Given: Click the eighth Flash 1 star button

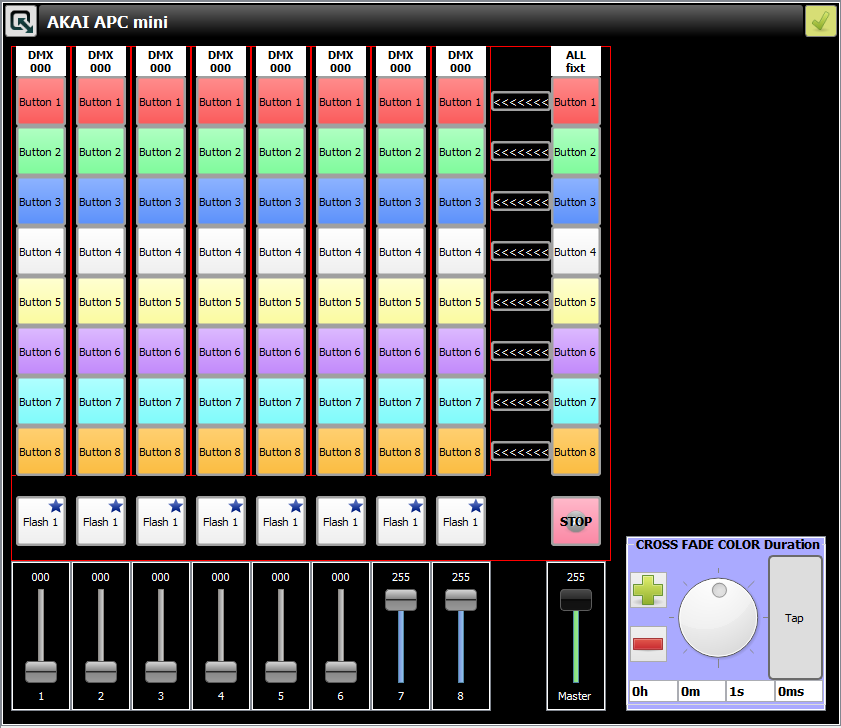Looking at the screenshot, I should (461, 521).
